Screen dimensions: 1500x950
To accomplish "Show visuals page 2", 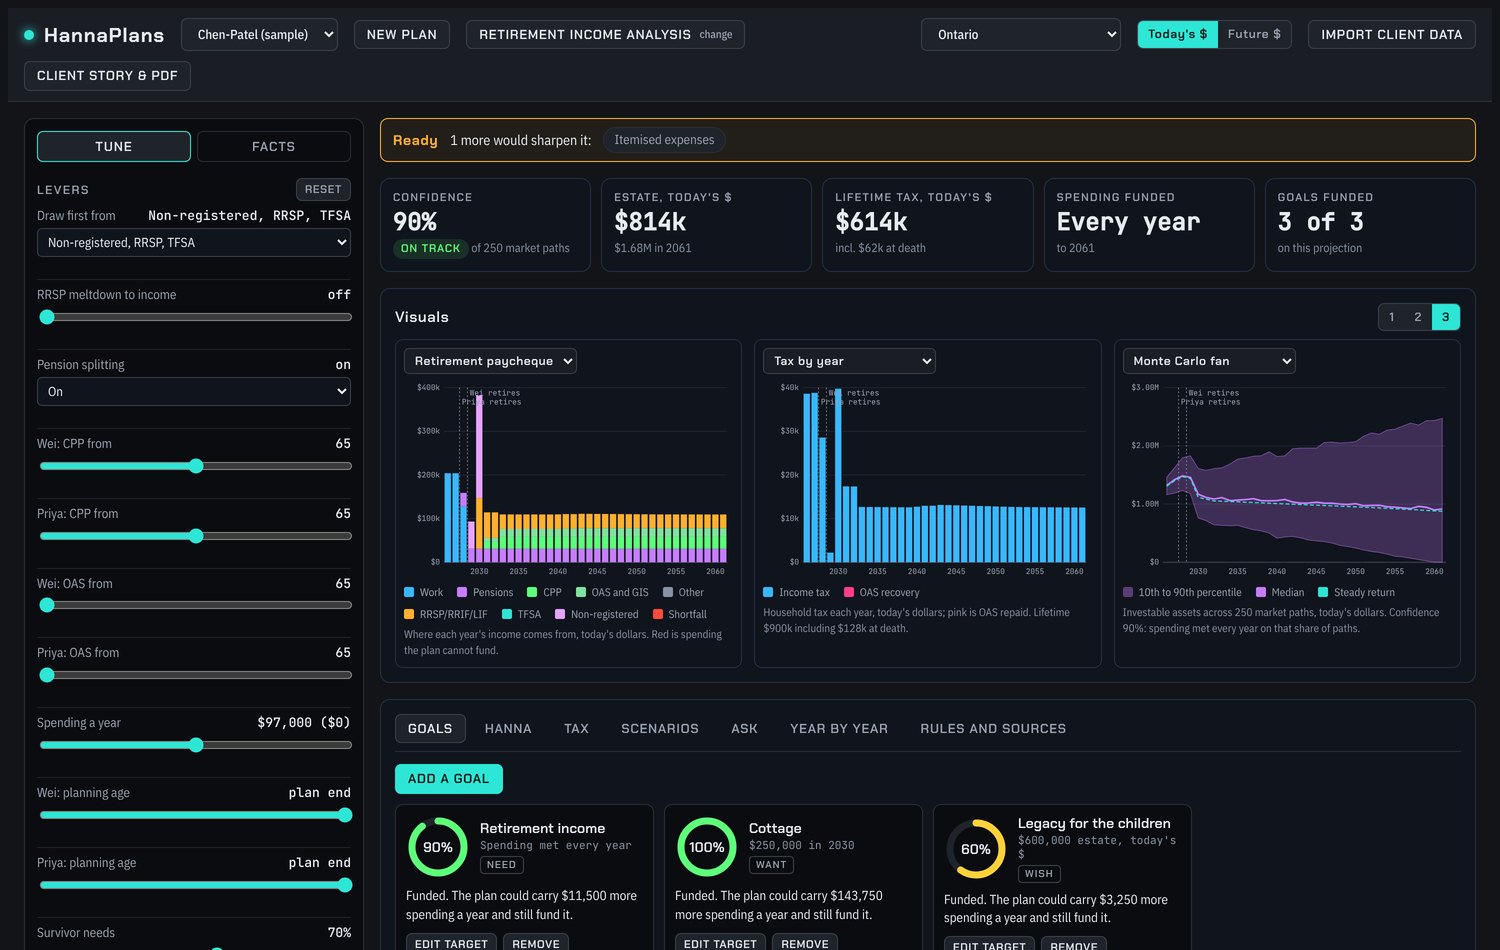I will point(1417,317).
